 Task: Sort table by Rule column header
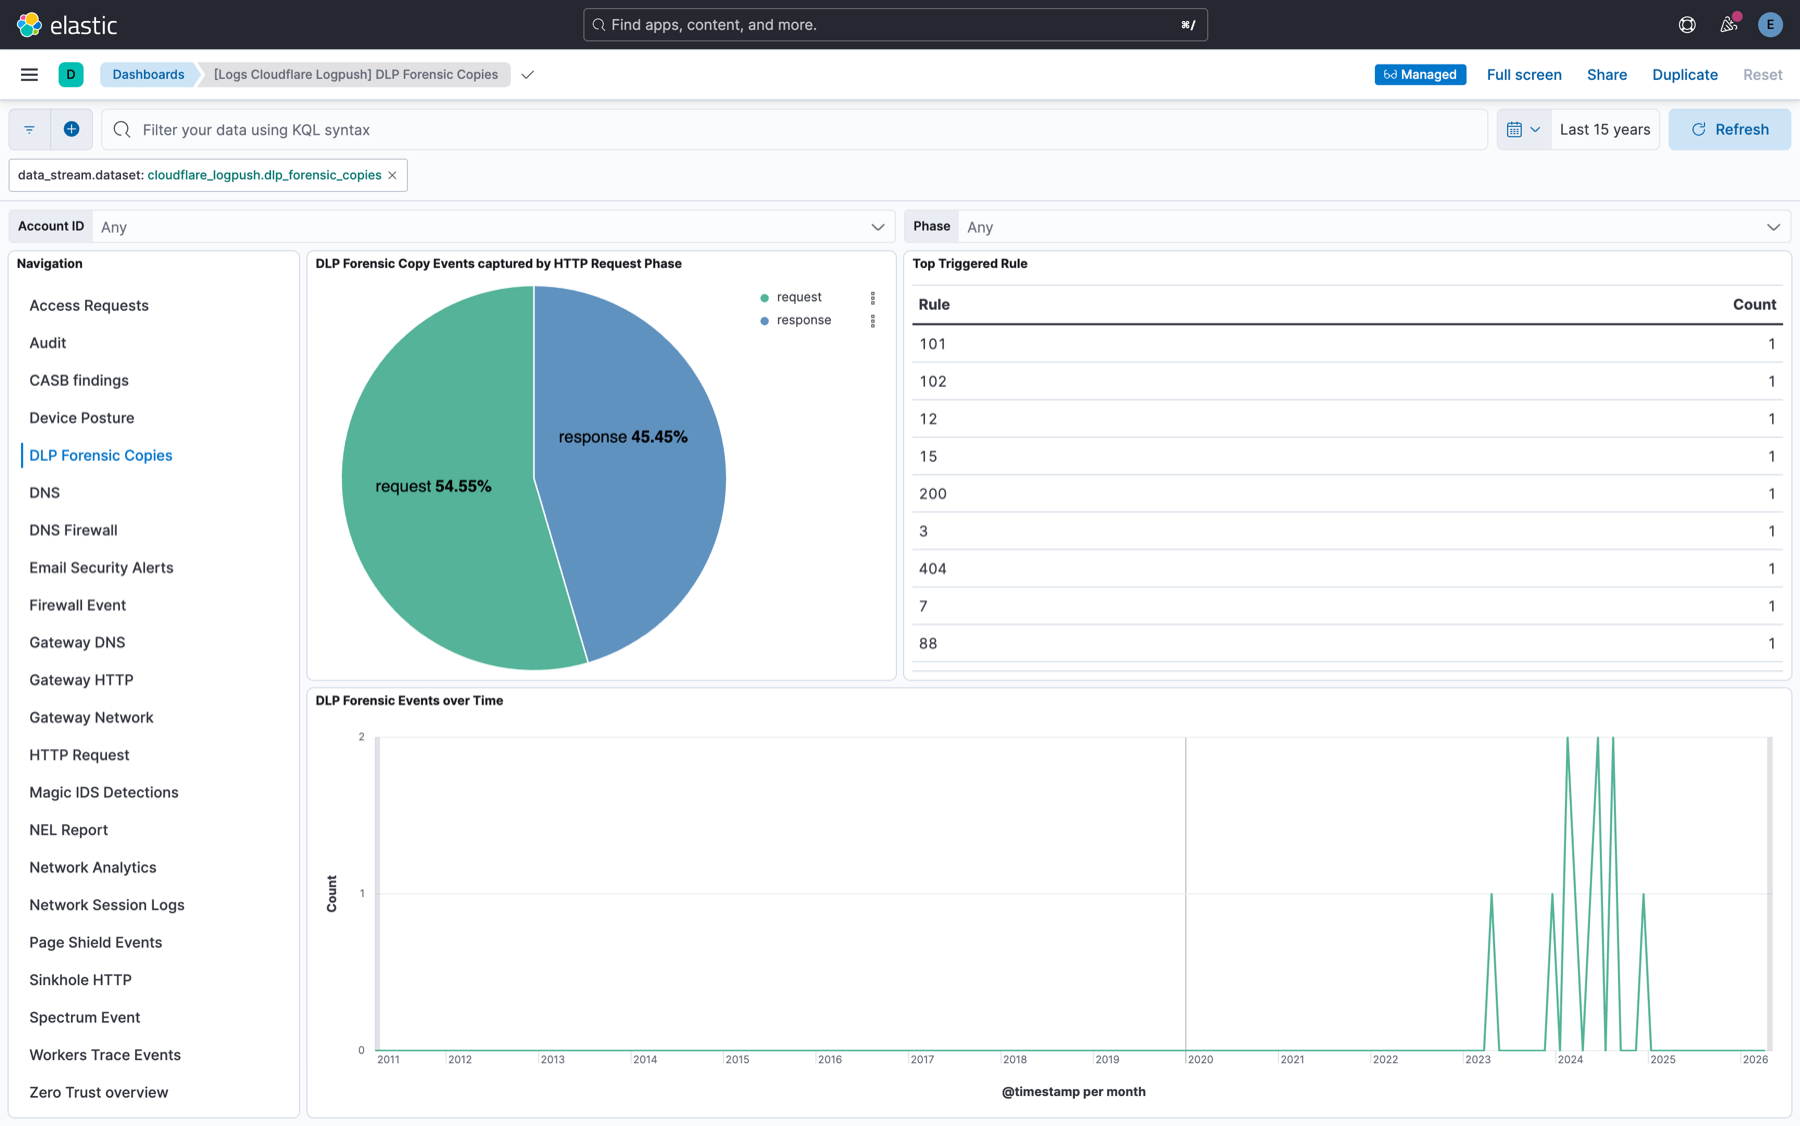point(934,305)
